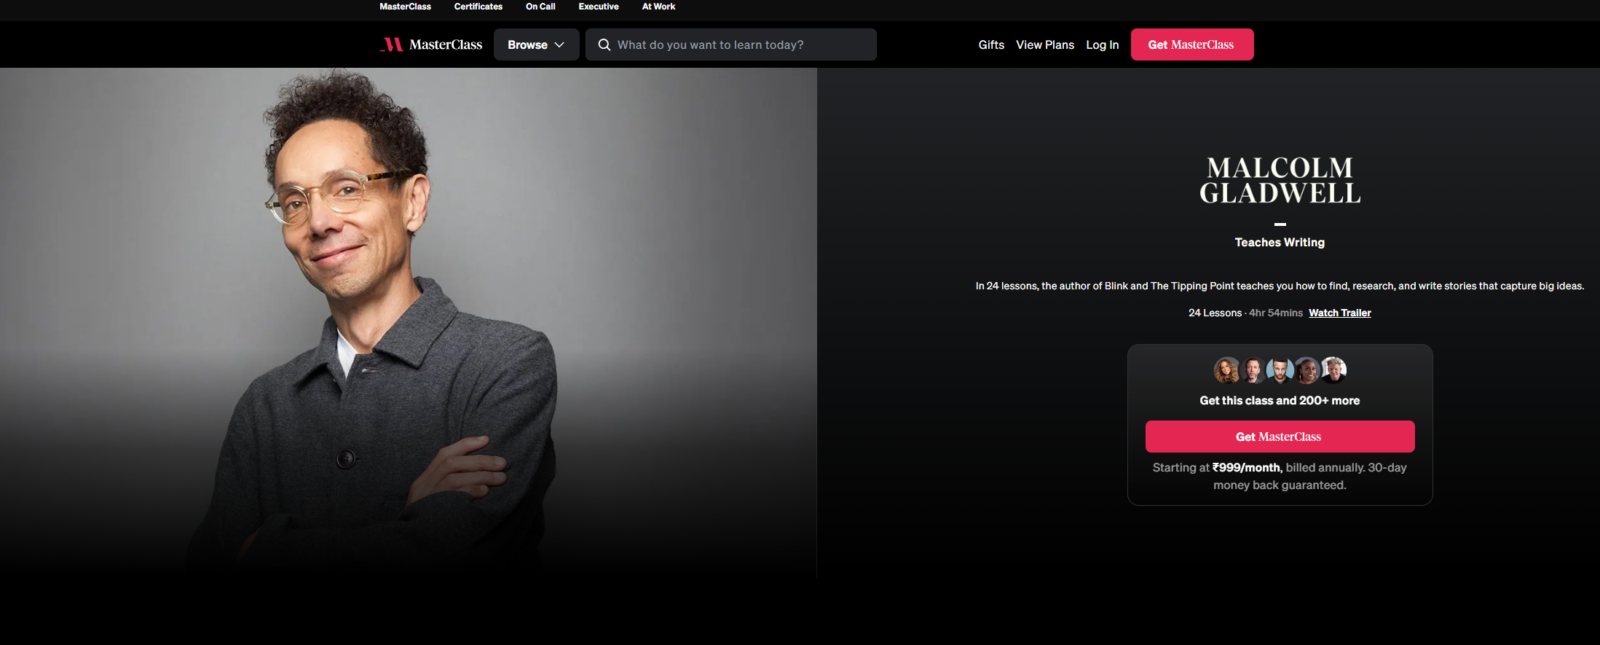Click the 'MALCOLM GLADWELL' heading

click(1280, 181)
